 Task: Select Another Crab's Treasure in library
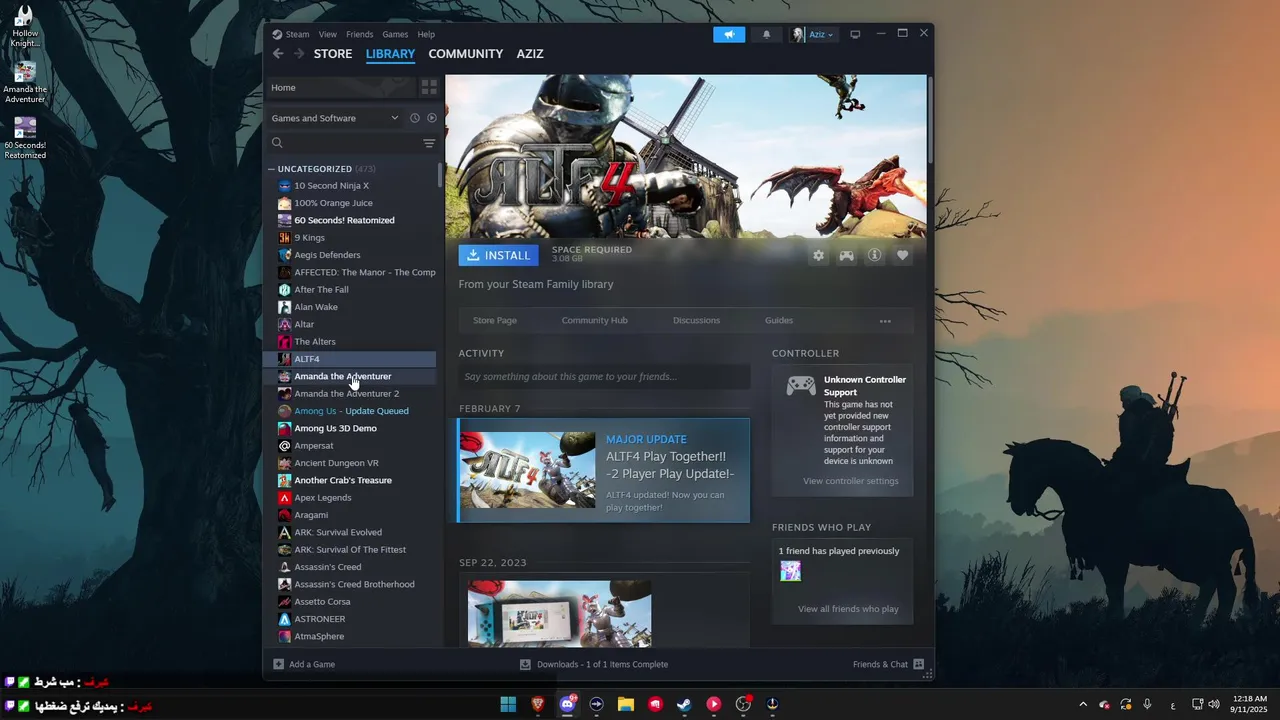(x=350, y=480)
